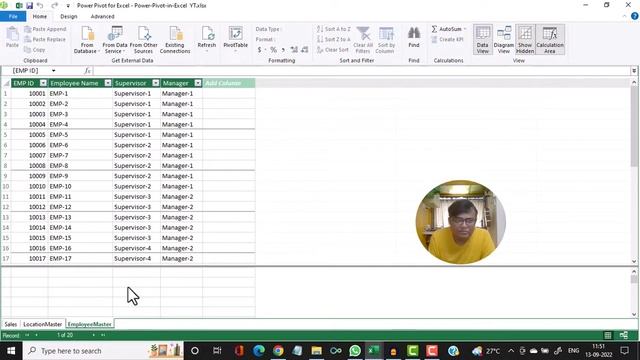Click AutoSum sigma button
The width and height of the screenshot is (640, 360).
pos(446,29)
